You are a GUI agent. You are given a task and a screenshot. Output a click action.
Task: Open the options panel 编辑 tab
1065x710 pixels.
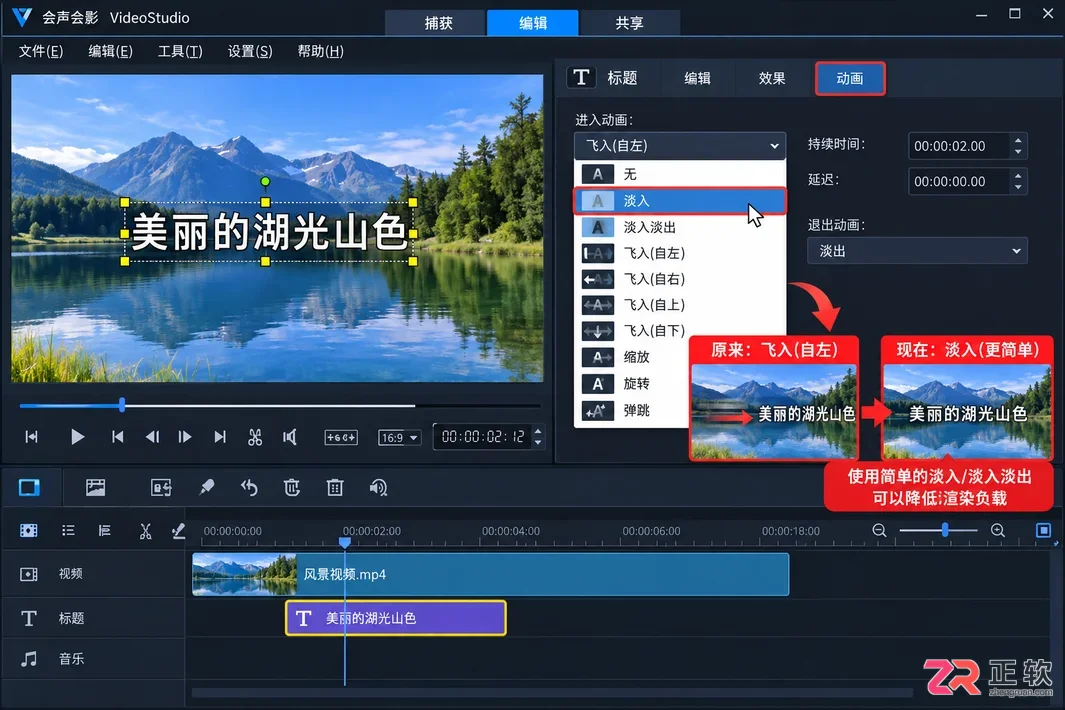698,78
